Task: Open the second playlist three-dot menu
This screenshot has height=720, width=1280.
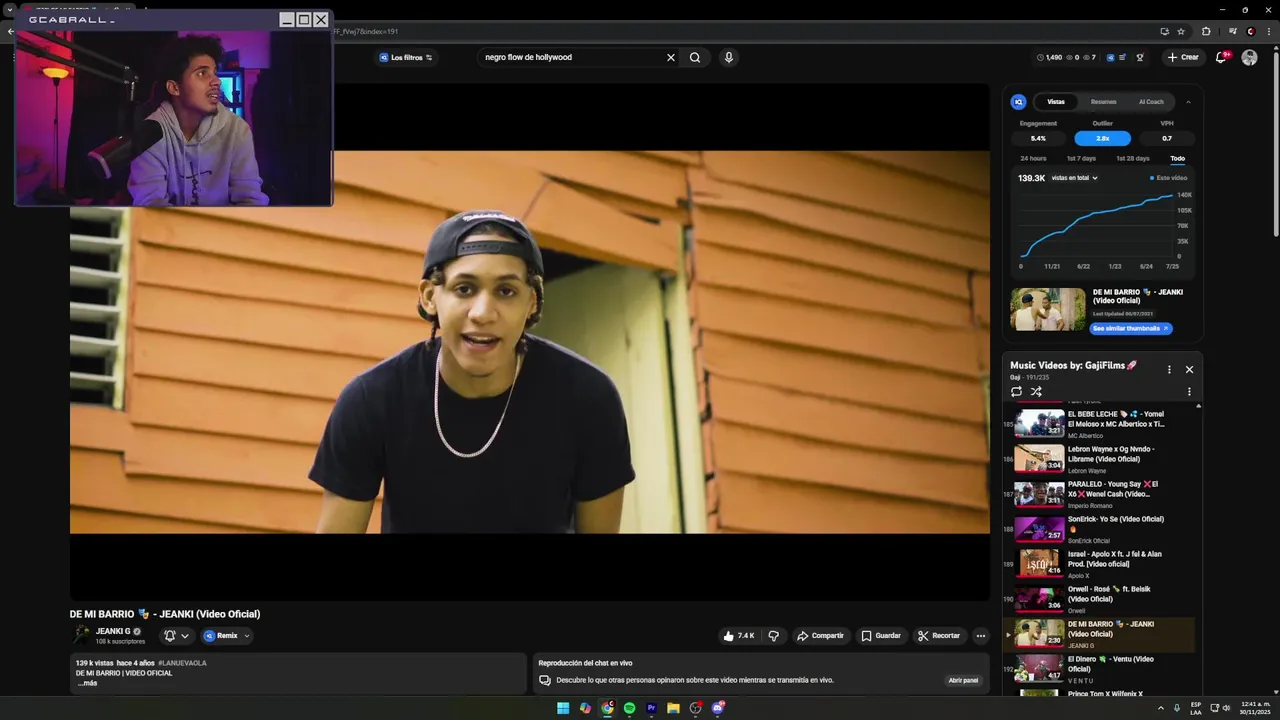Action: (1189, 391)
